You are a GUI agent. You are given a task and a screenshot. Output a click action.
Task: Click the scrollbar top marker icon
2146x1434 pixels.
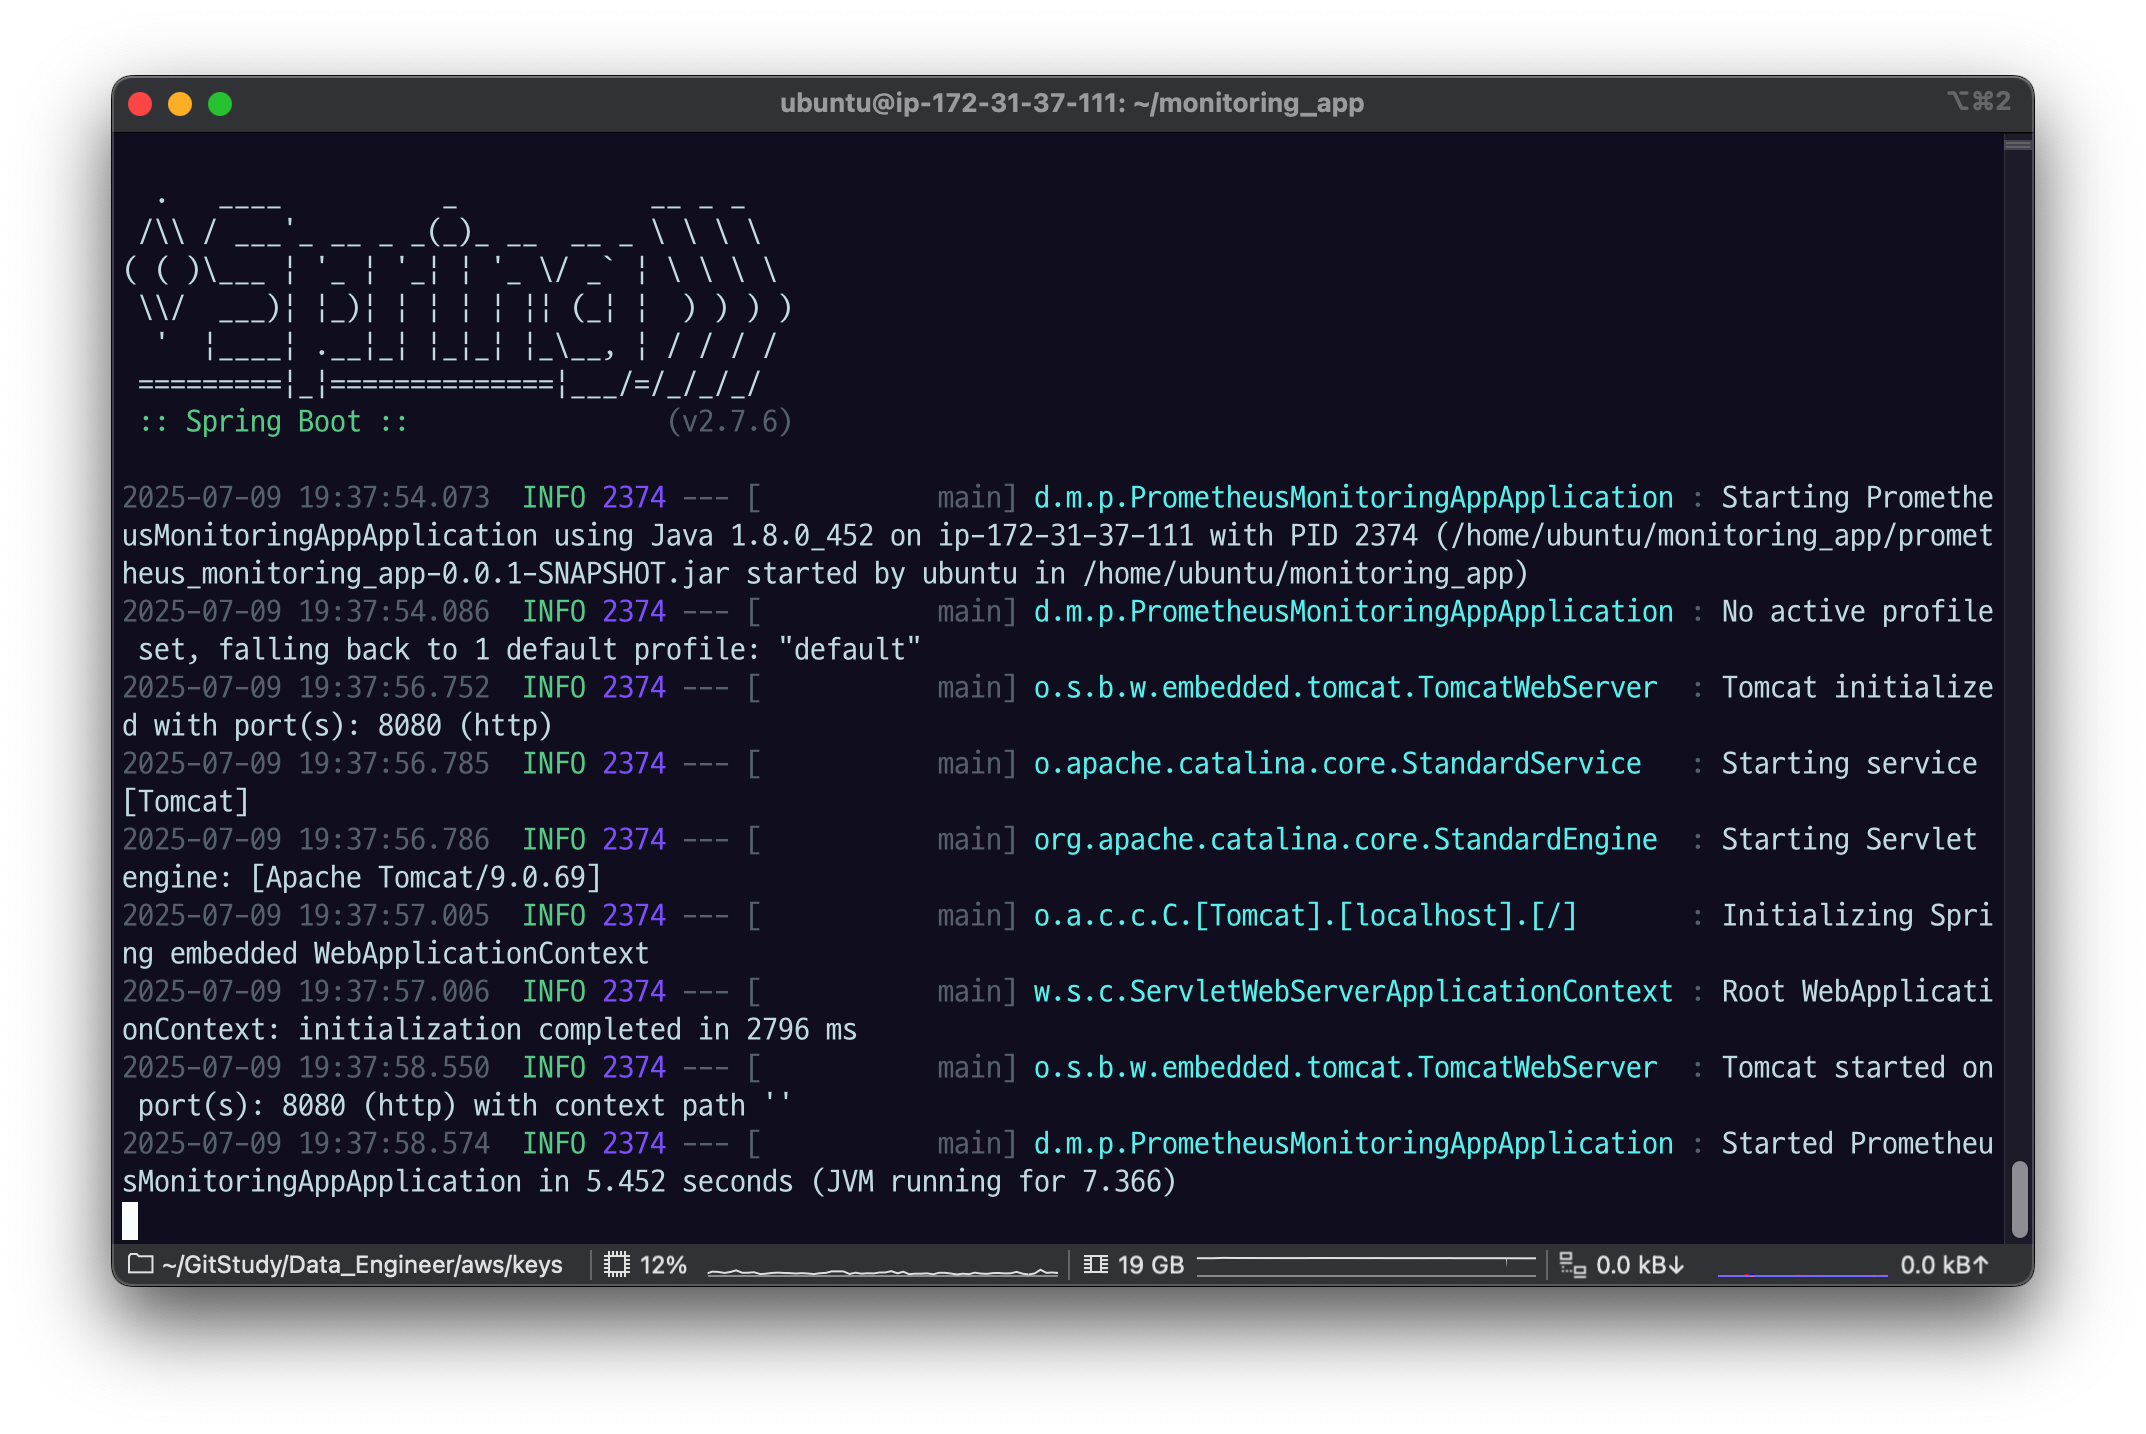(2017, 146)
